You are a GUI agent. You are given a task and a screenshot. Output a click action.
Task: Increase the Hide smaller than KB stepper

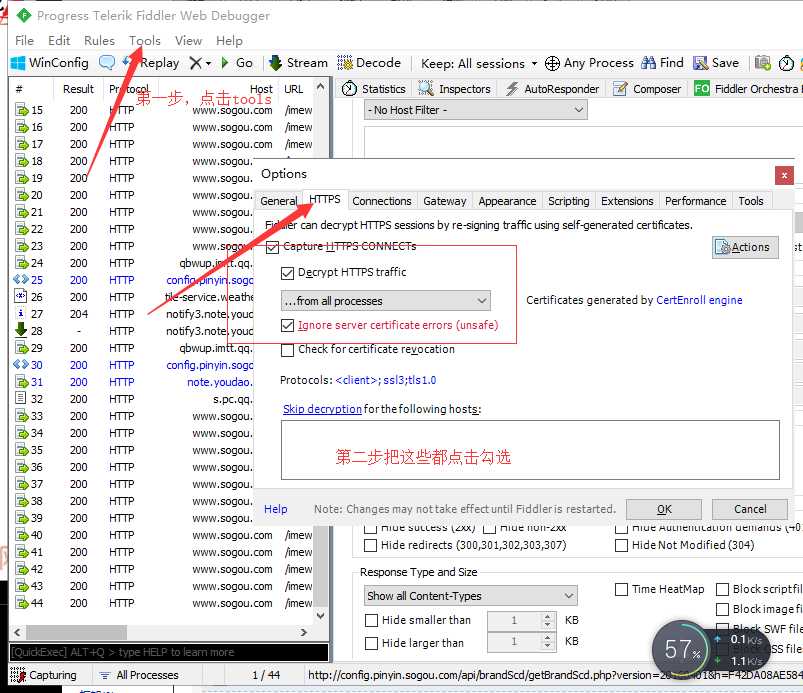pos(547,616)
